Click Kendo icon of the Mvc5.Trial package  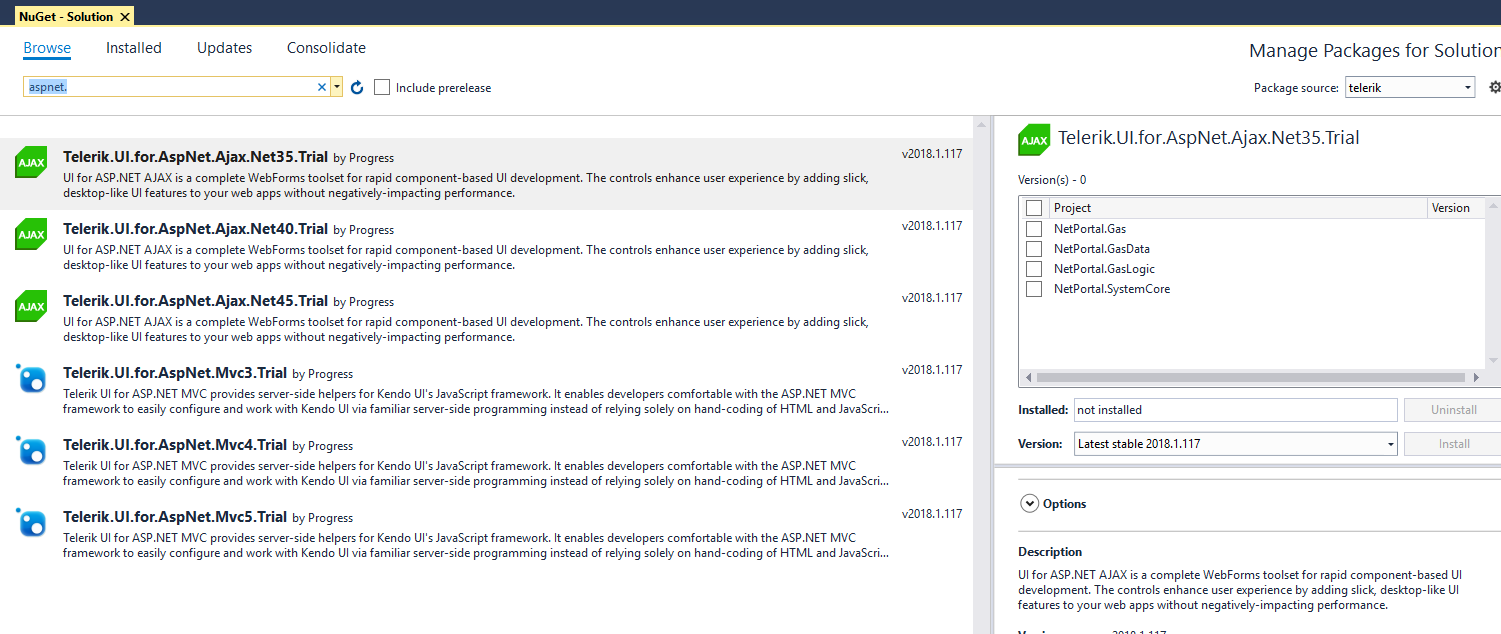(31, 523)
